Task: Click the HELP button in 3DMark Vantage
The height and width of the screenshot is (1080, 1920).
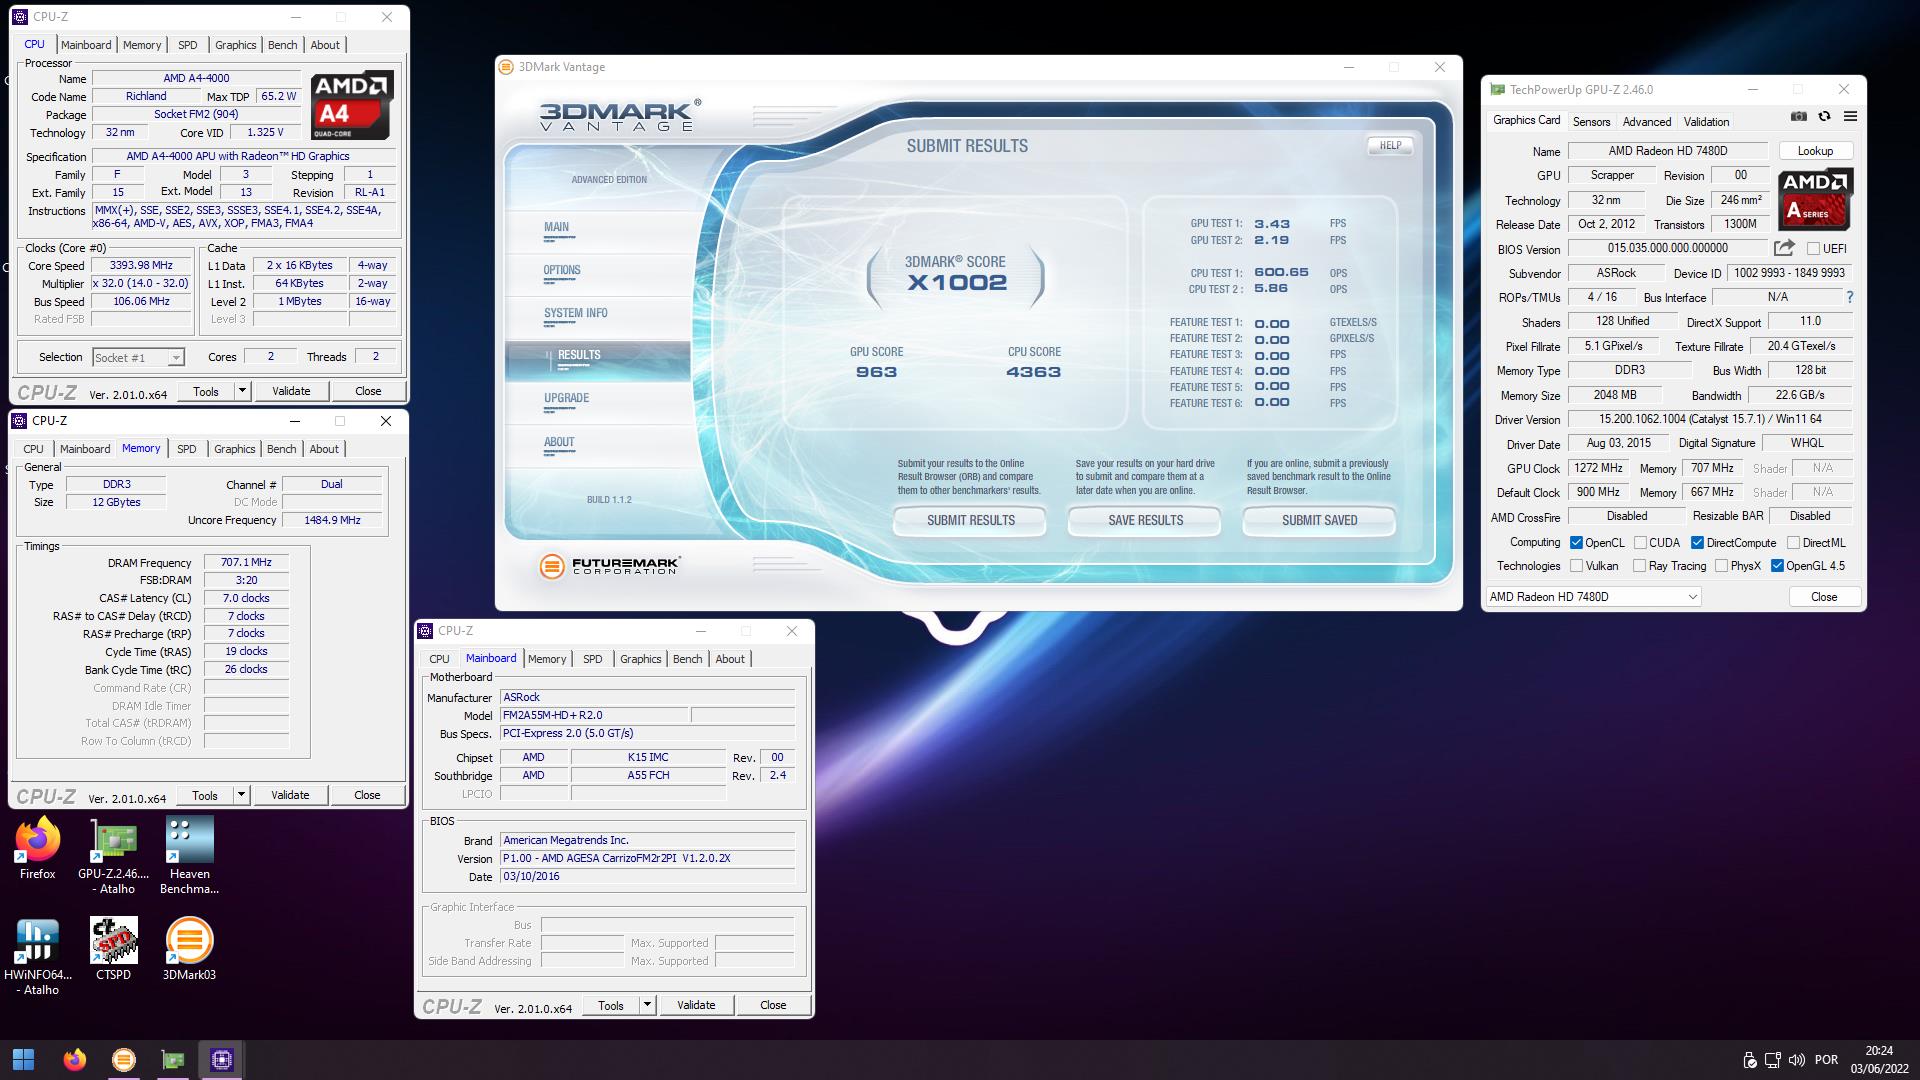Action: (x=1390, y=146)
